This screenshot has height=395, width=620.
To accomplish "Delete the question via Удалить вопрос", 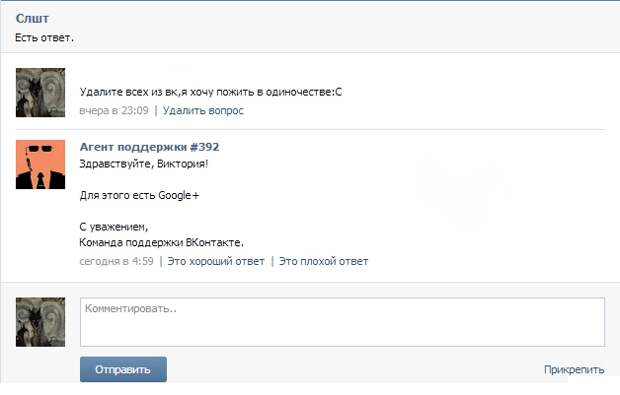I will [x=203, y=110].
